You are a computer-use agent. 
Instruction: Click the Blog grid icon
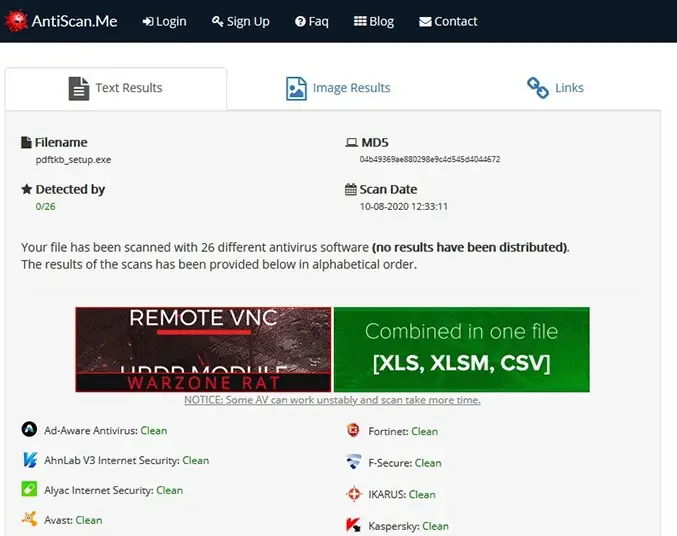pos(360,21)
